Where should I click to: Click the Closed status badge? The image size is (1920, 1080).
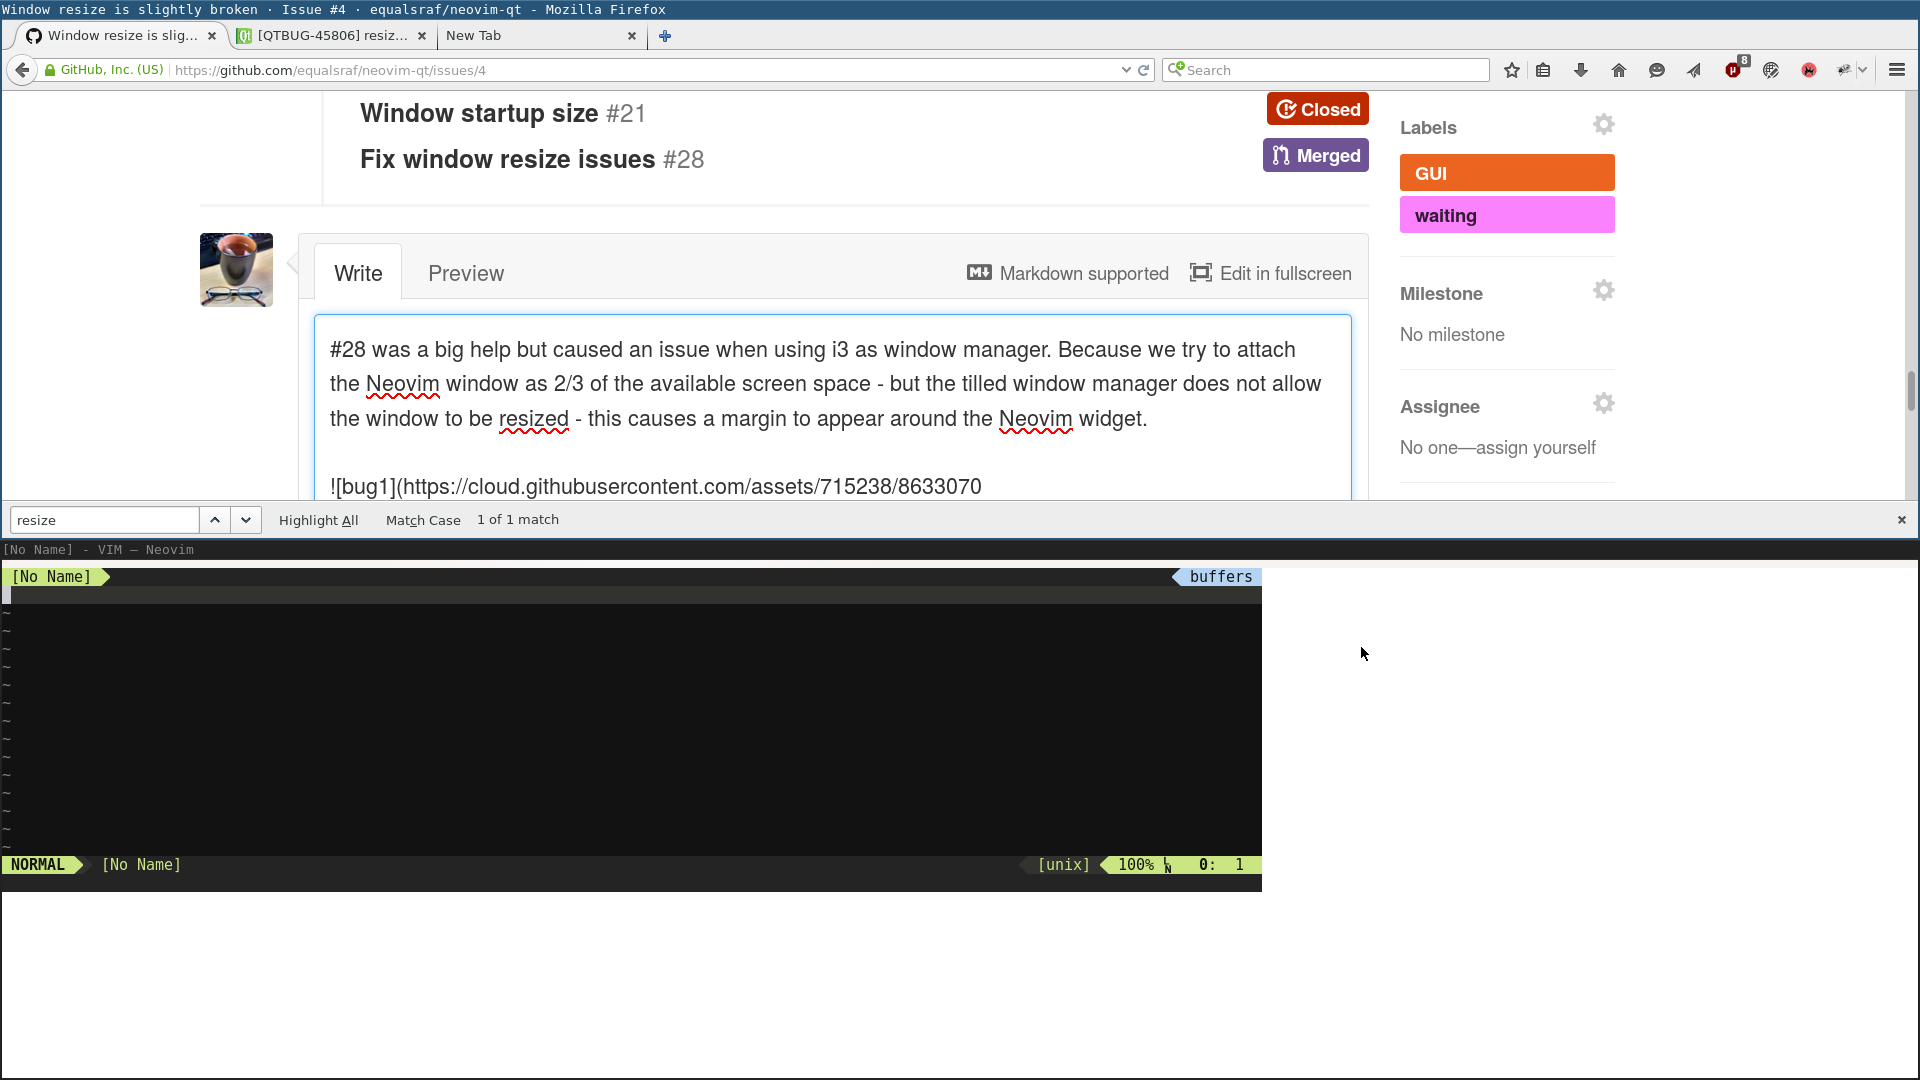click(1317, 109)
